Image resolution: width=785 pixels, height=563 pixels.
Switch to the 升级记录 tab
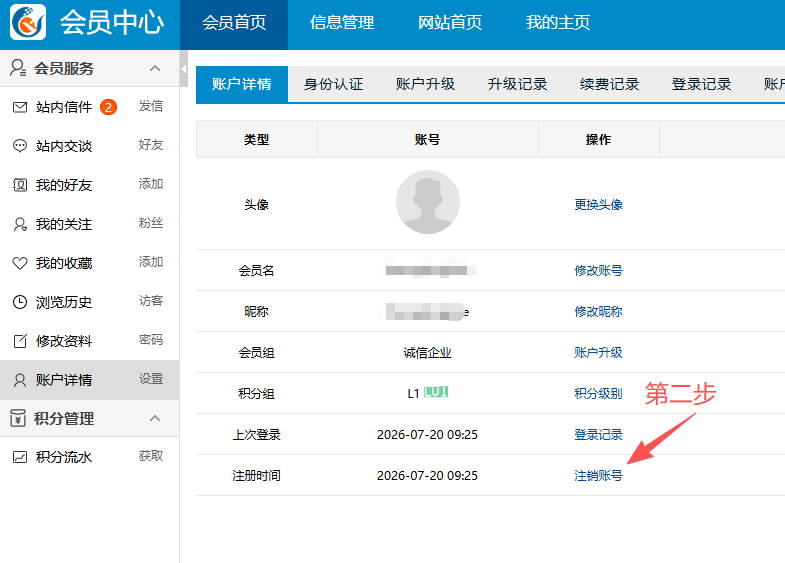(518, 84)
